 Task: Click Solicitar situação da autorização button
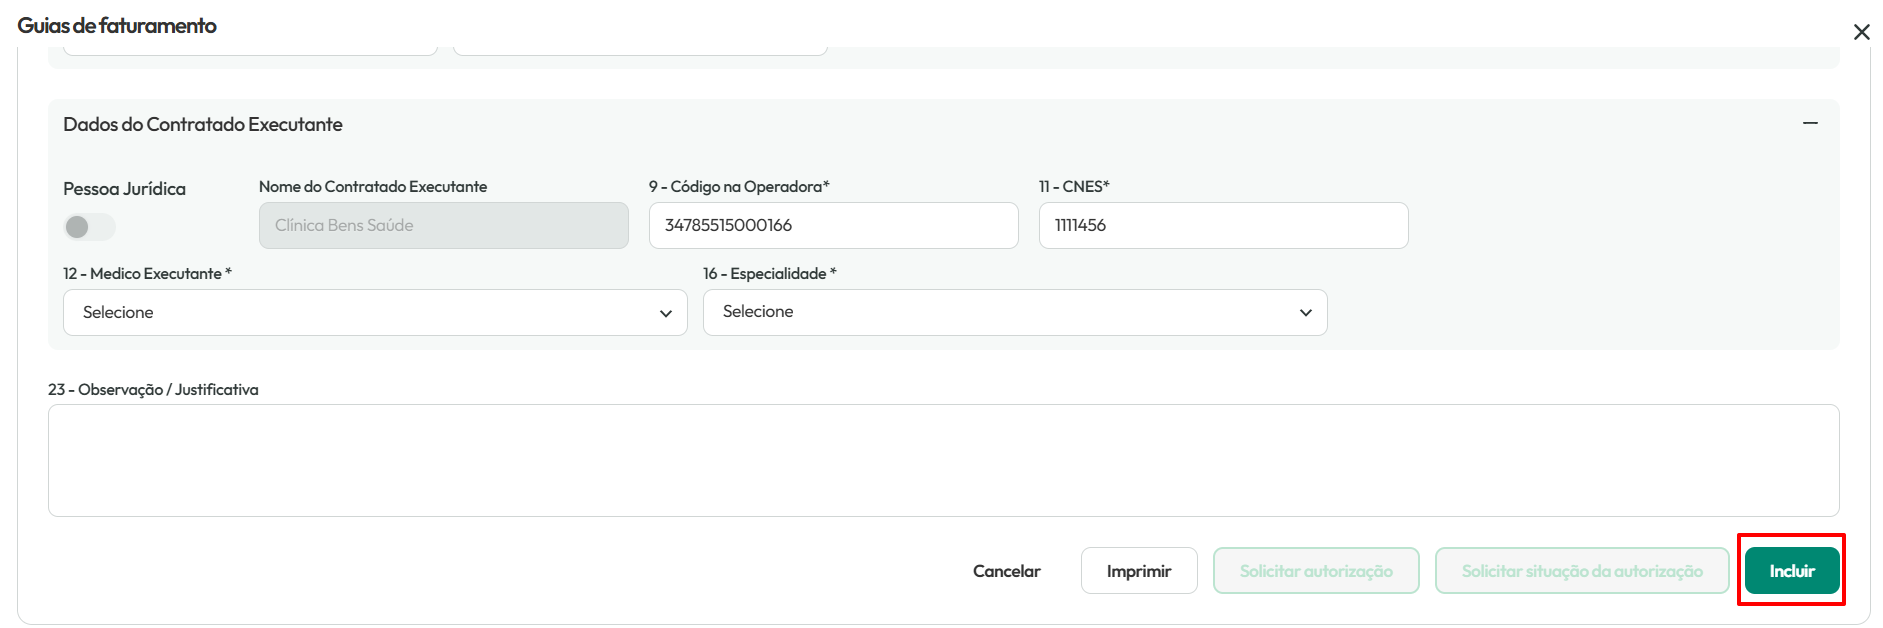[1582, 571]
